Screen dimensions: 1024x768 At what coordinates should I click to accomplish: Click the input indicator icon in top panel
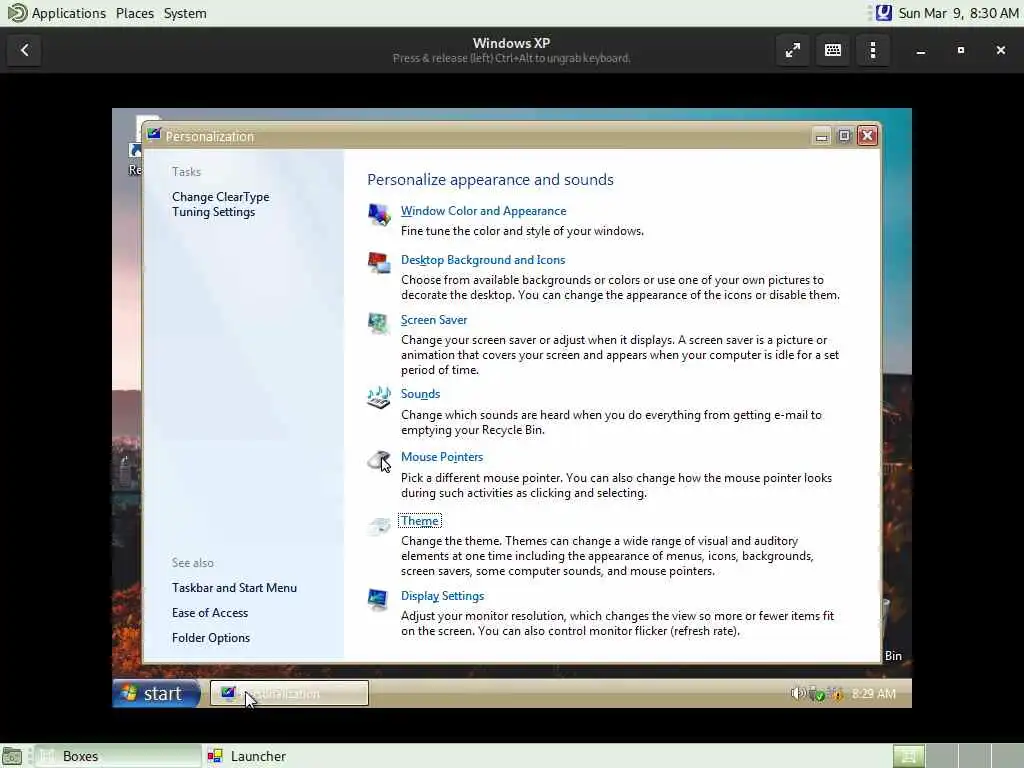tap(884, 12)
